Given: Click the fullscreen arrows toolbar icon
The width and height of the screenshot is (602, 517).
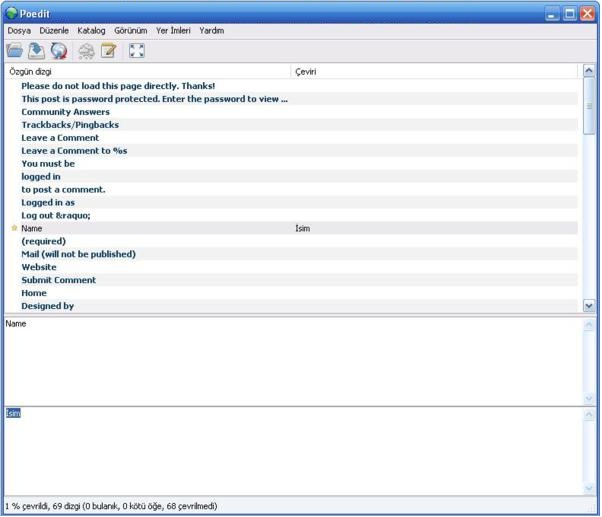Looking at the screenshot, I should pos(137,50).
